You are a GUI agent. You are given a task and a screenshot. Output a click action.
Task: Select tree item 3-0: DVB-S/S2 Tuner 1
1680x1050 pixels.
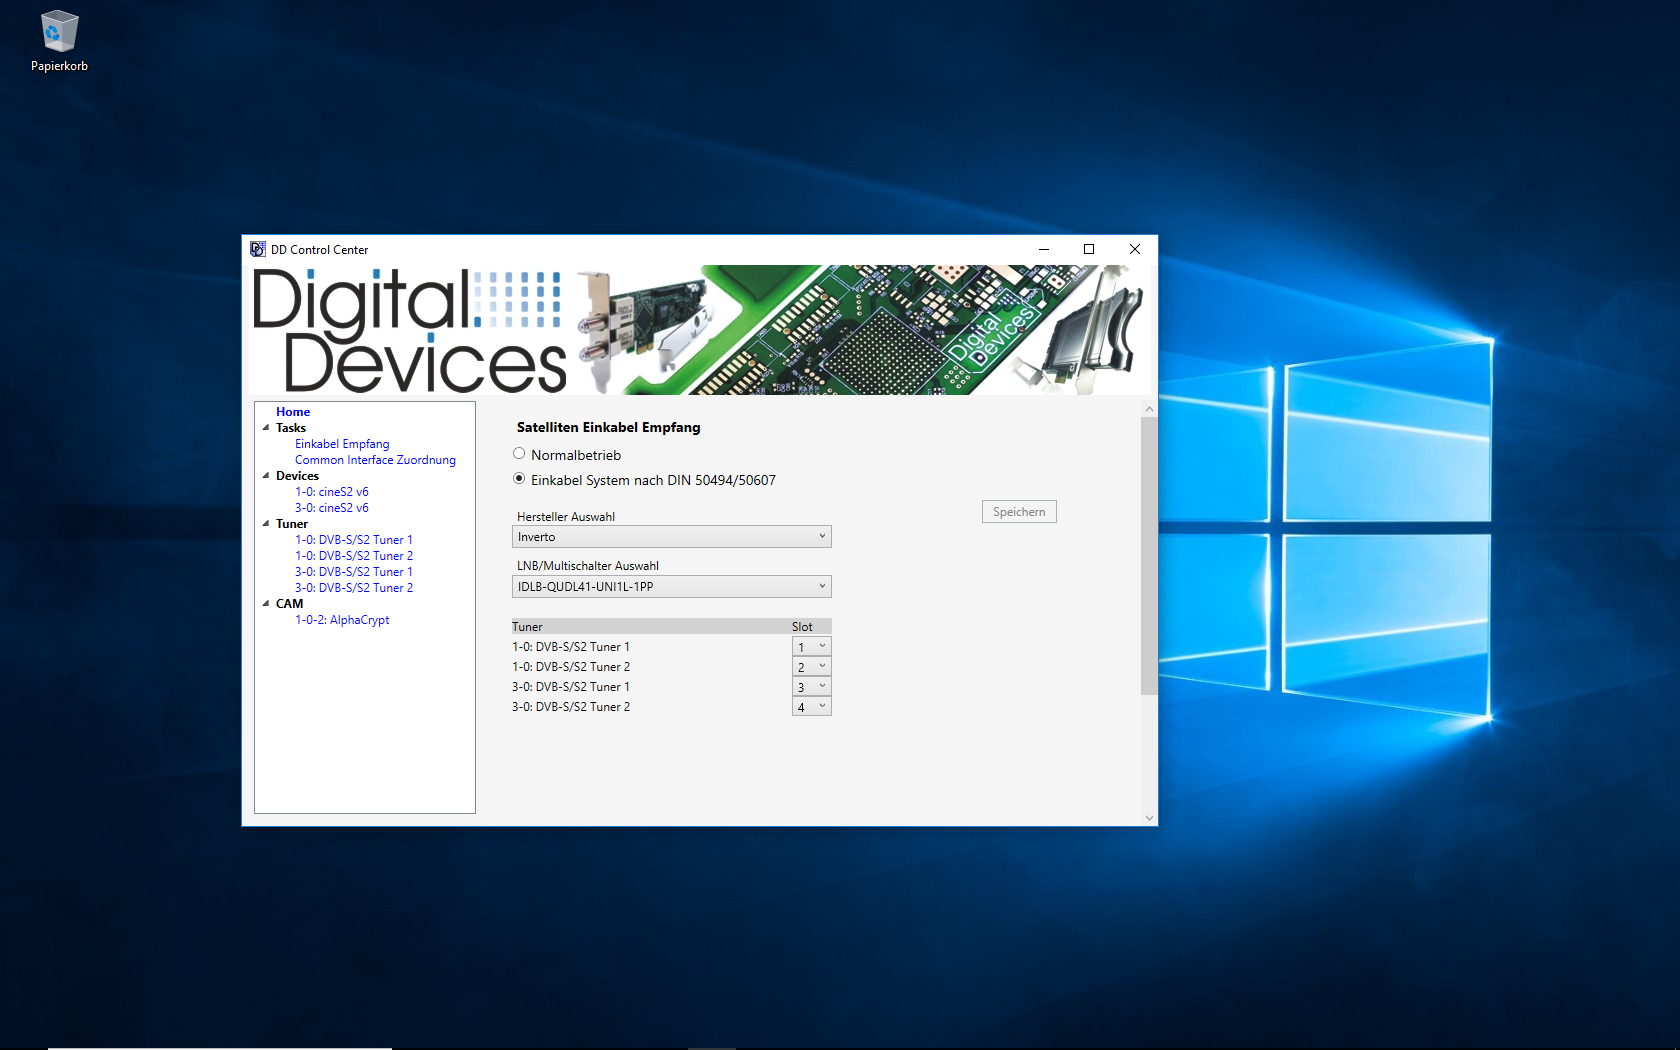click(x=354, y=572)
